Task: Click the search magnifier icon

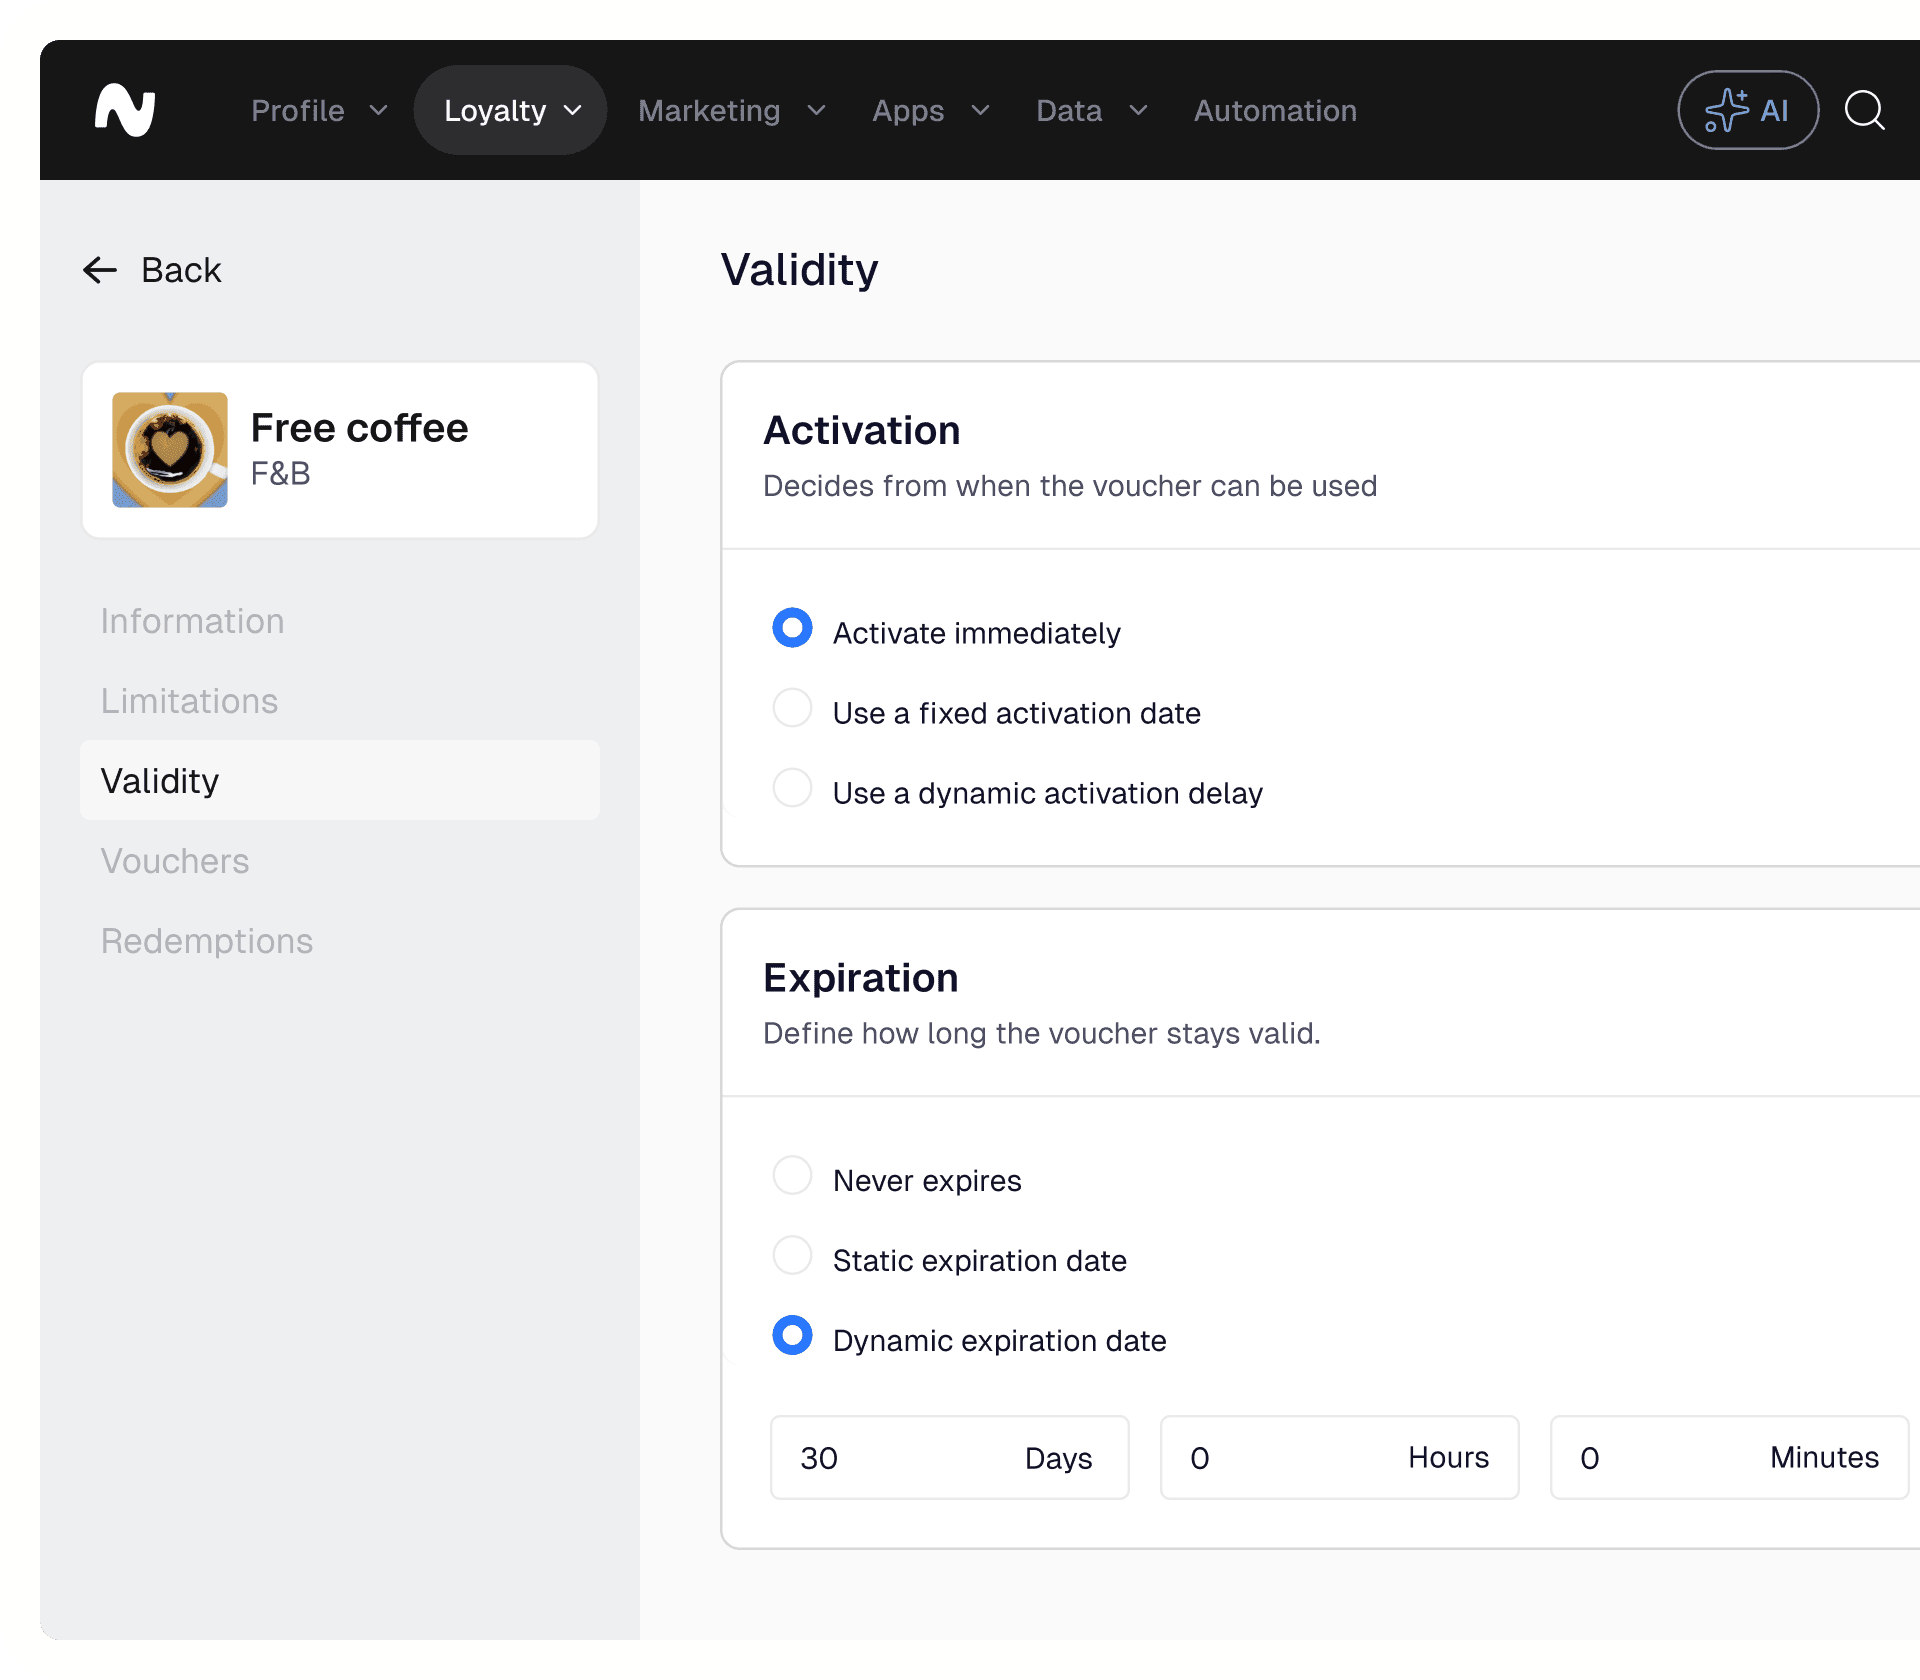Action: point(1864,110)
